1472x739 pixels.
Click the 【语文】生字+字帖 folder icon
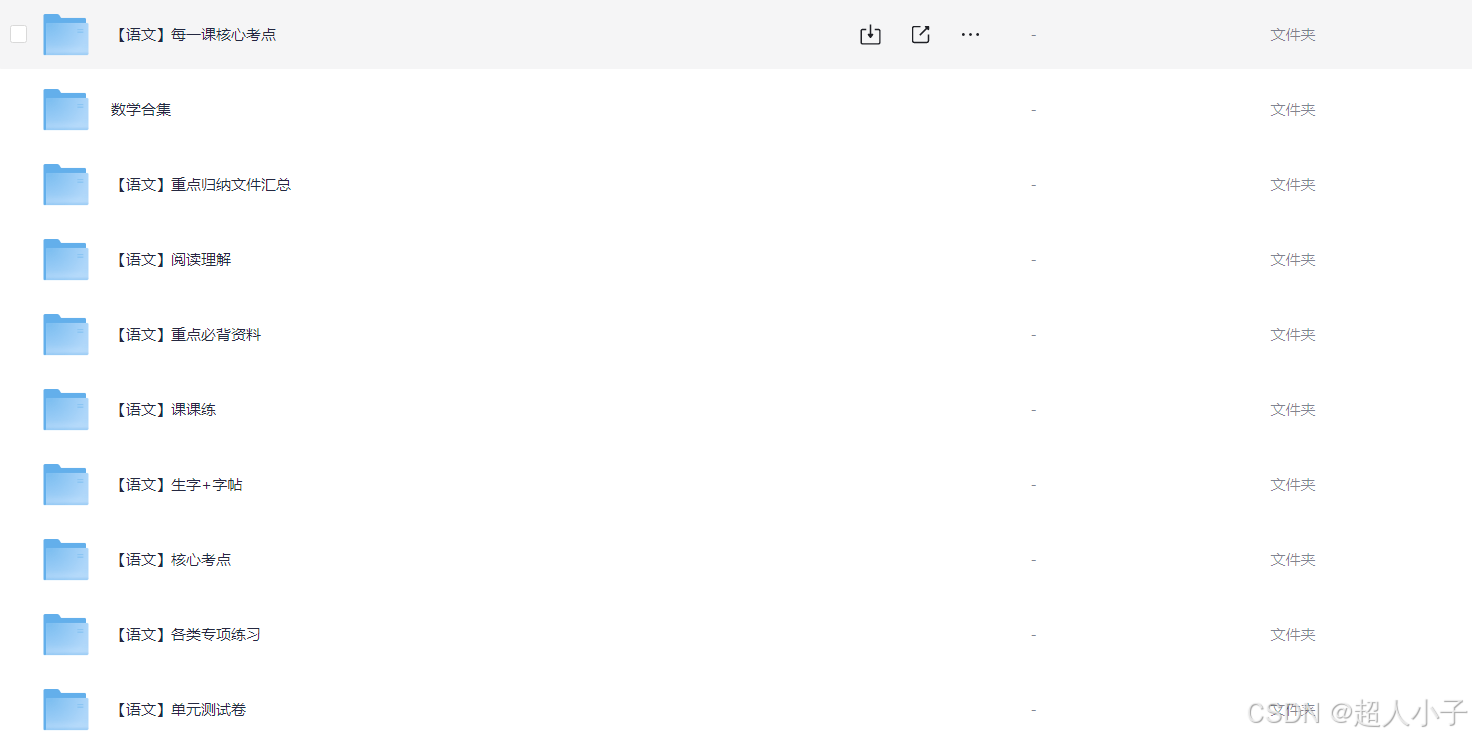click(x=66, y=484)
